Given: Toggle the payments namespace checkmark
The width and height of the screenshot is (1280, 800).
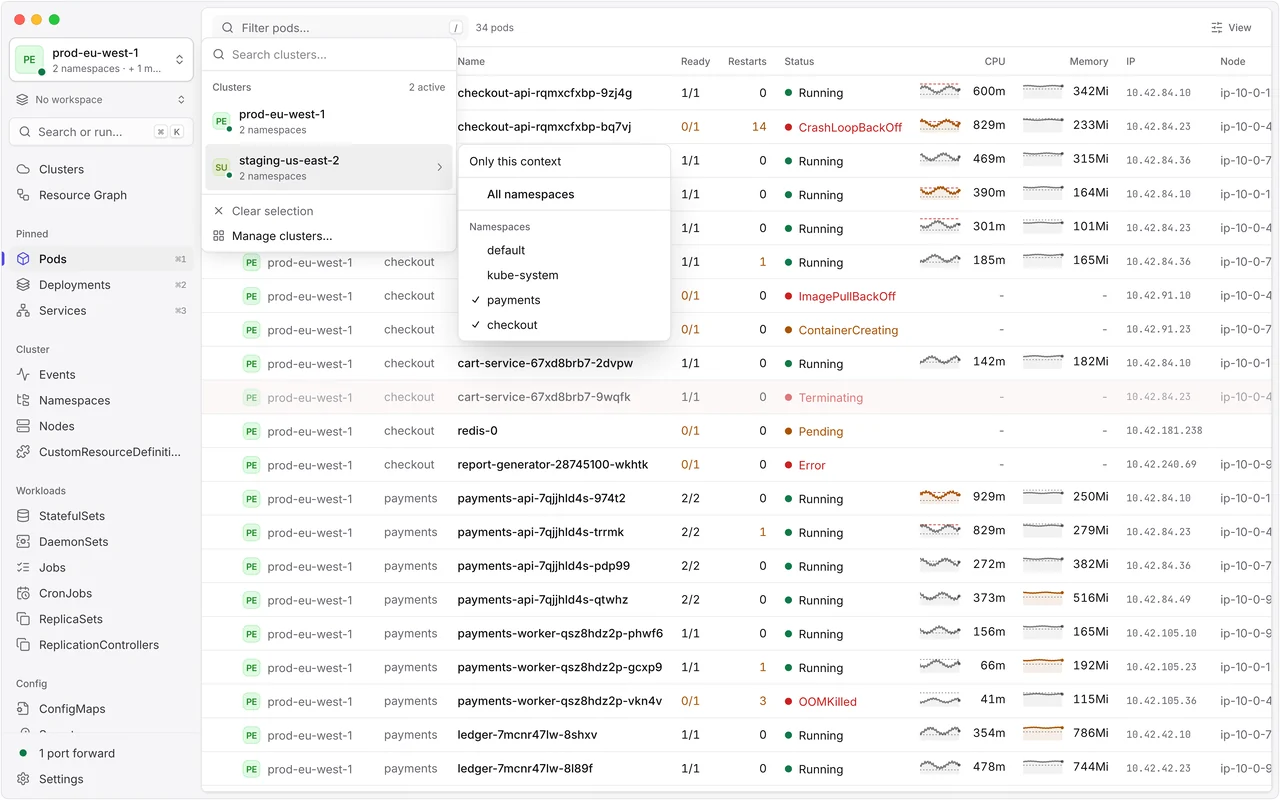Looking at the screenshot, I should pos(476,300).
